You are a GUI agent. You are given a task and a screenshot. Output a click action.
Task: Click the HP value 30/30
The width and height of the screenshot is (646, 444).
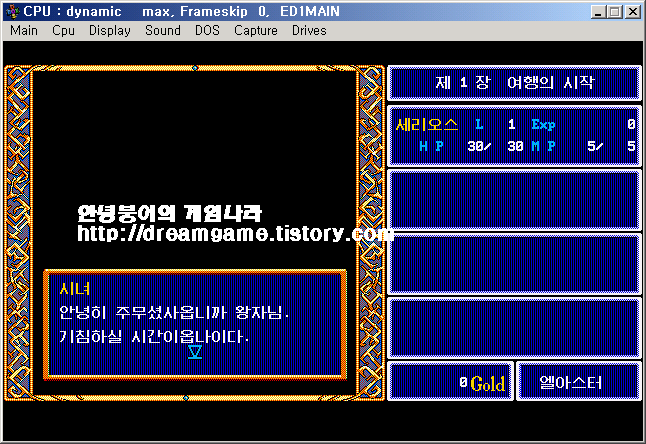(x=495, y=146)
